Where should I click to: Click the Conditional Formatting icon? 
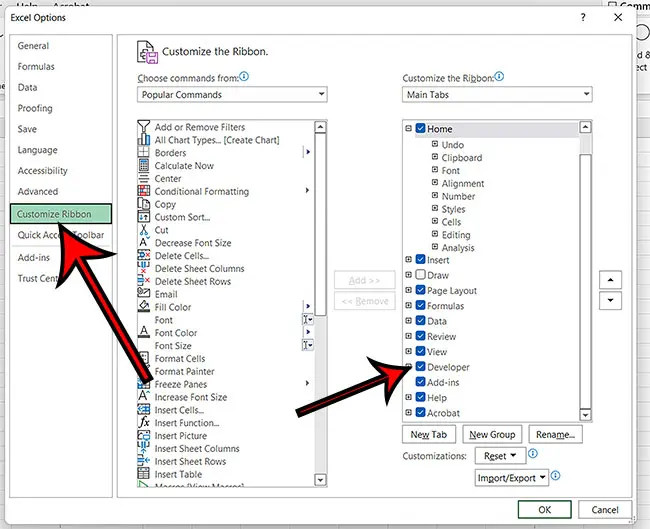(x=145, y=191)
